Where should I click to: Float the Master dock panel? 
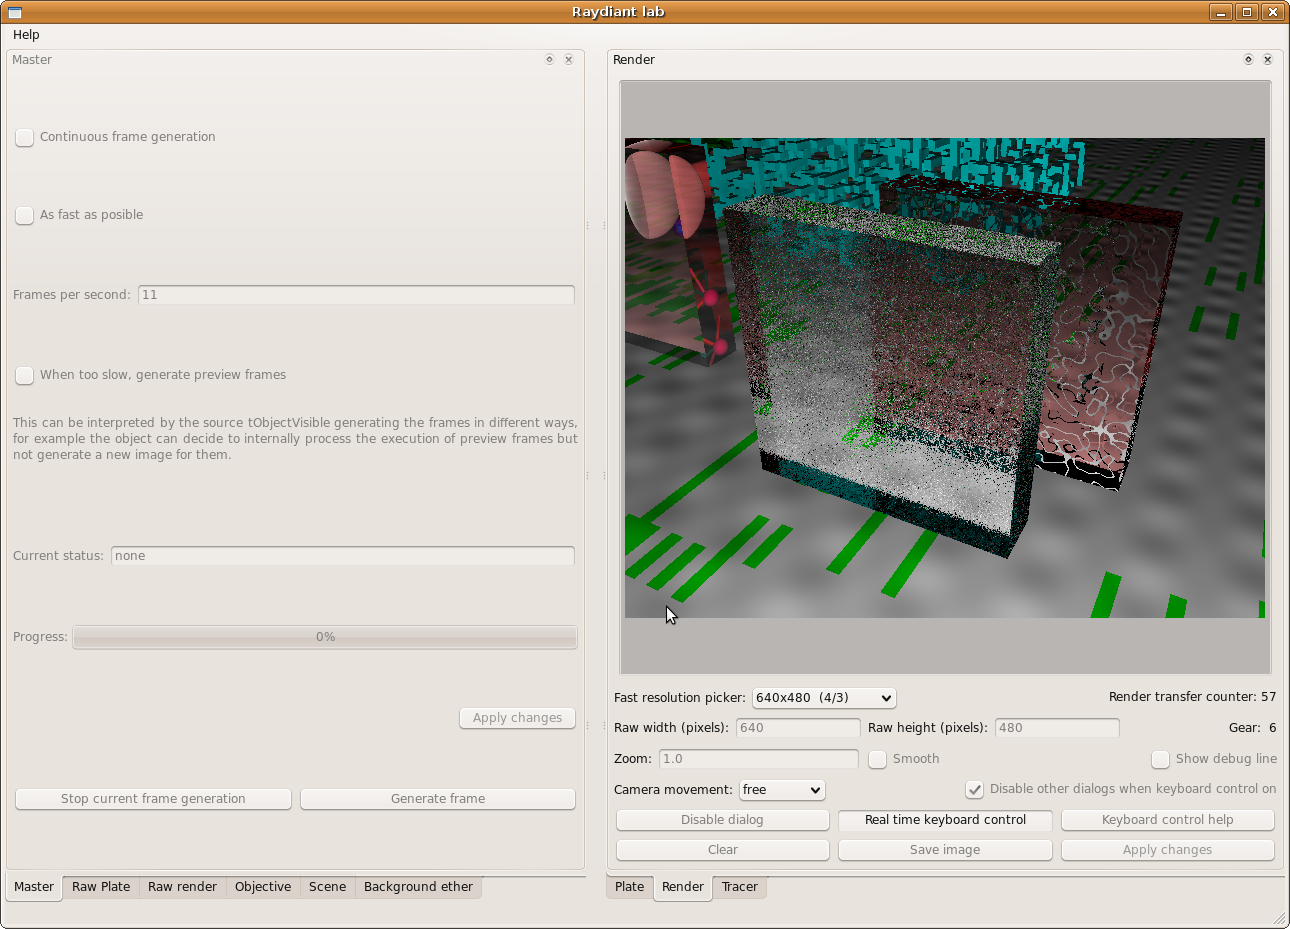point(549,60)
